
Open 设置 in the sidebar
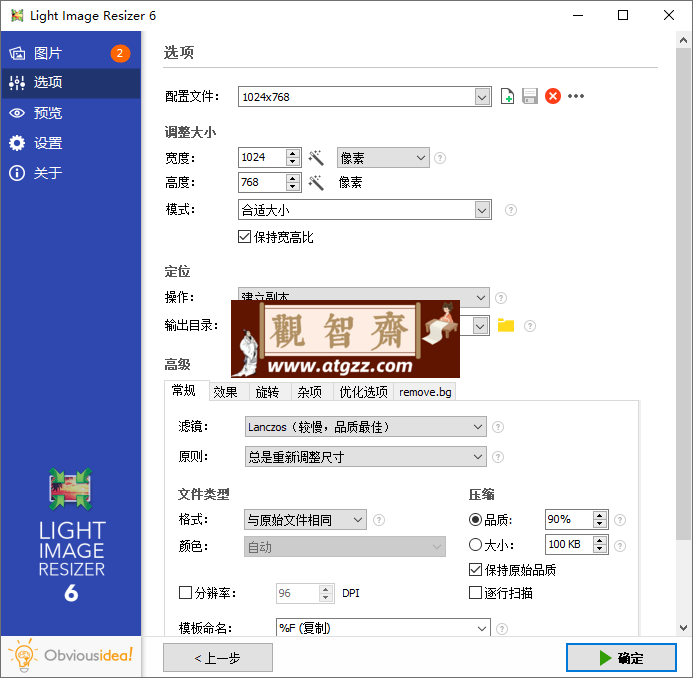[71, 143]
